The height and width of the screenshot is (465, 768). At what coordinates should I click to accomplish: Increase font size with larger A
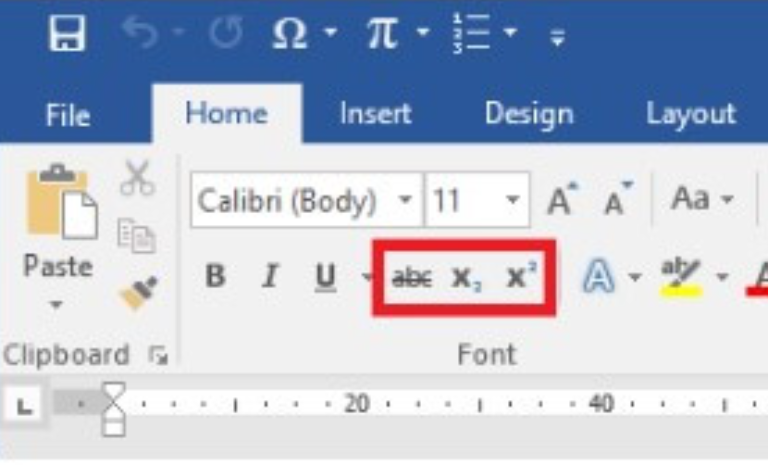click(562, 199)
